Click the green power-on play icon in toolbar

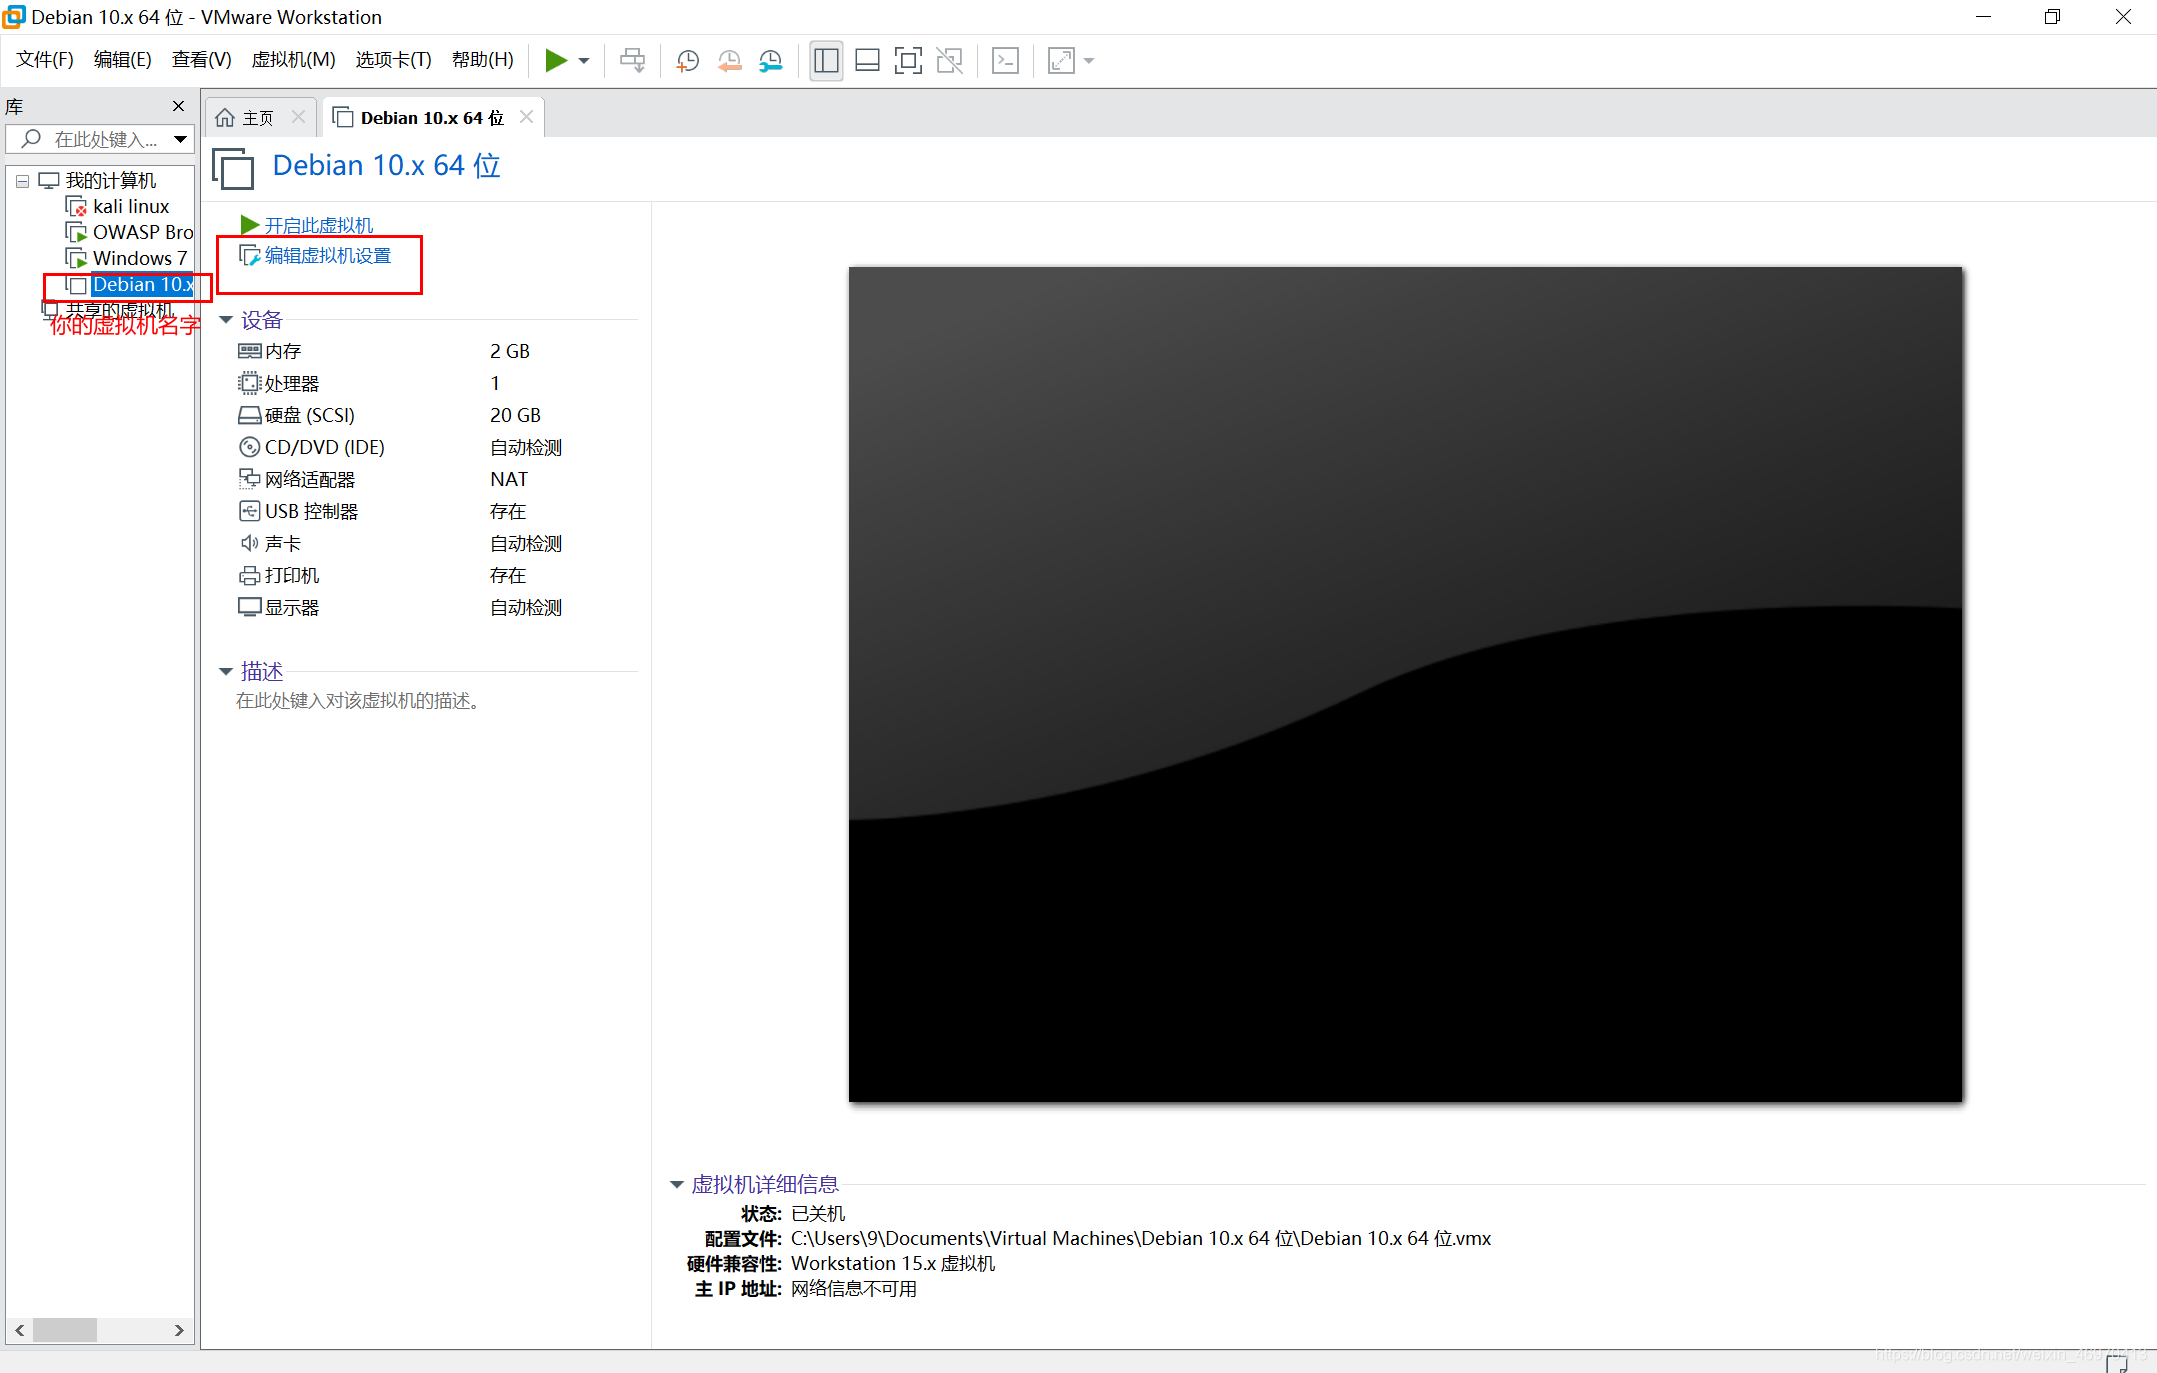(555, 61)
